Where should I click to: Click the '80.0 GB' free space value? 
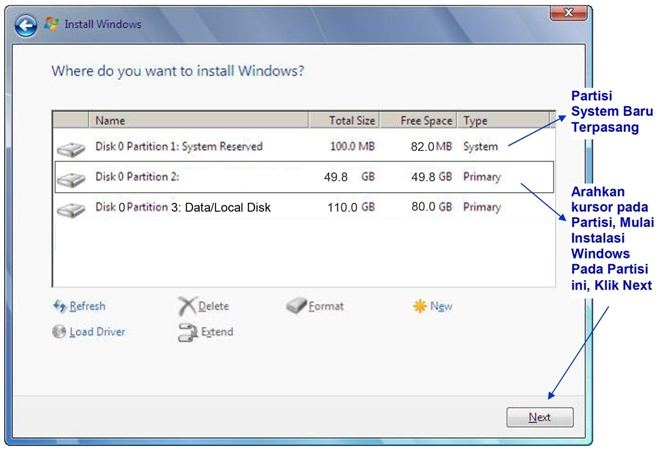(431, 207)
